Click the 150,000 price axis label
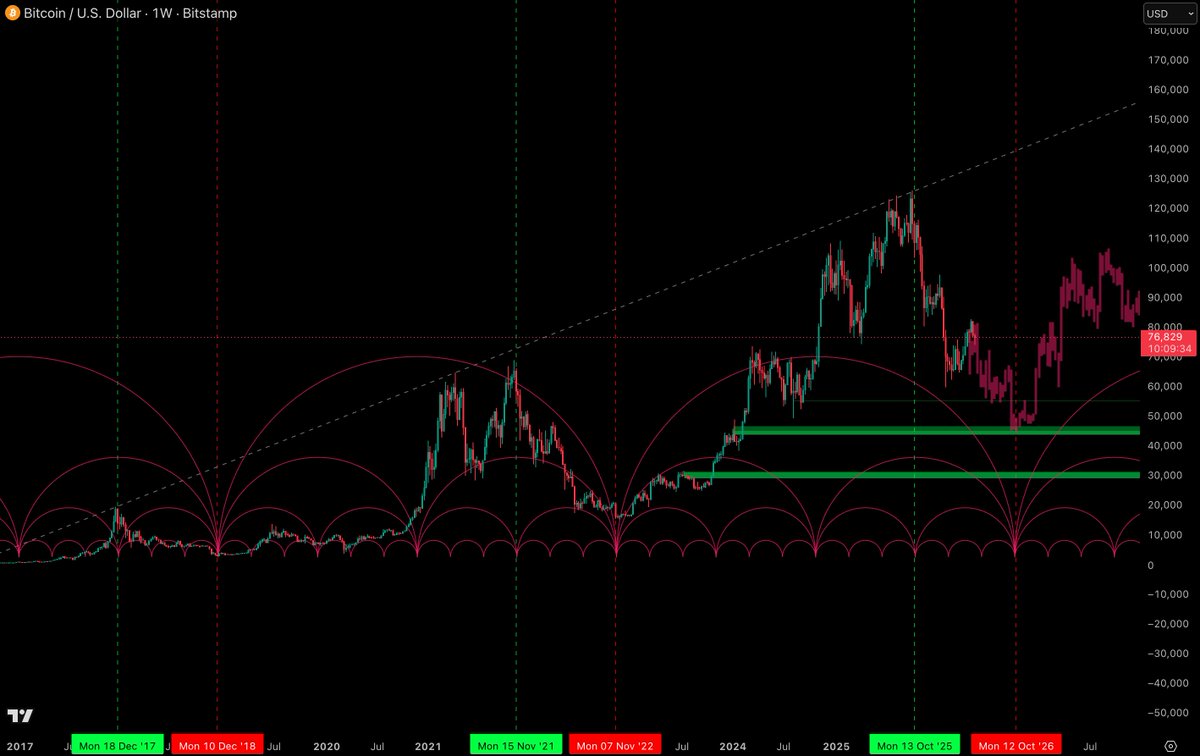1200x756 pixels. [x=1170, y=119]
